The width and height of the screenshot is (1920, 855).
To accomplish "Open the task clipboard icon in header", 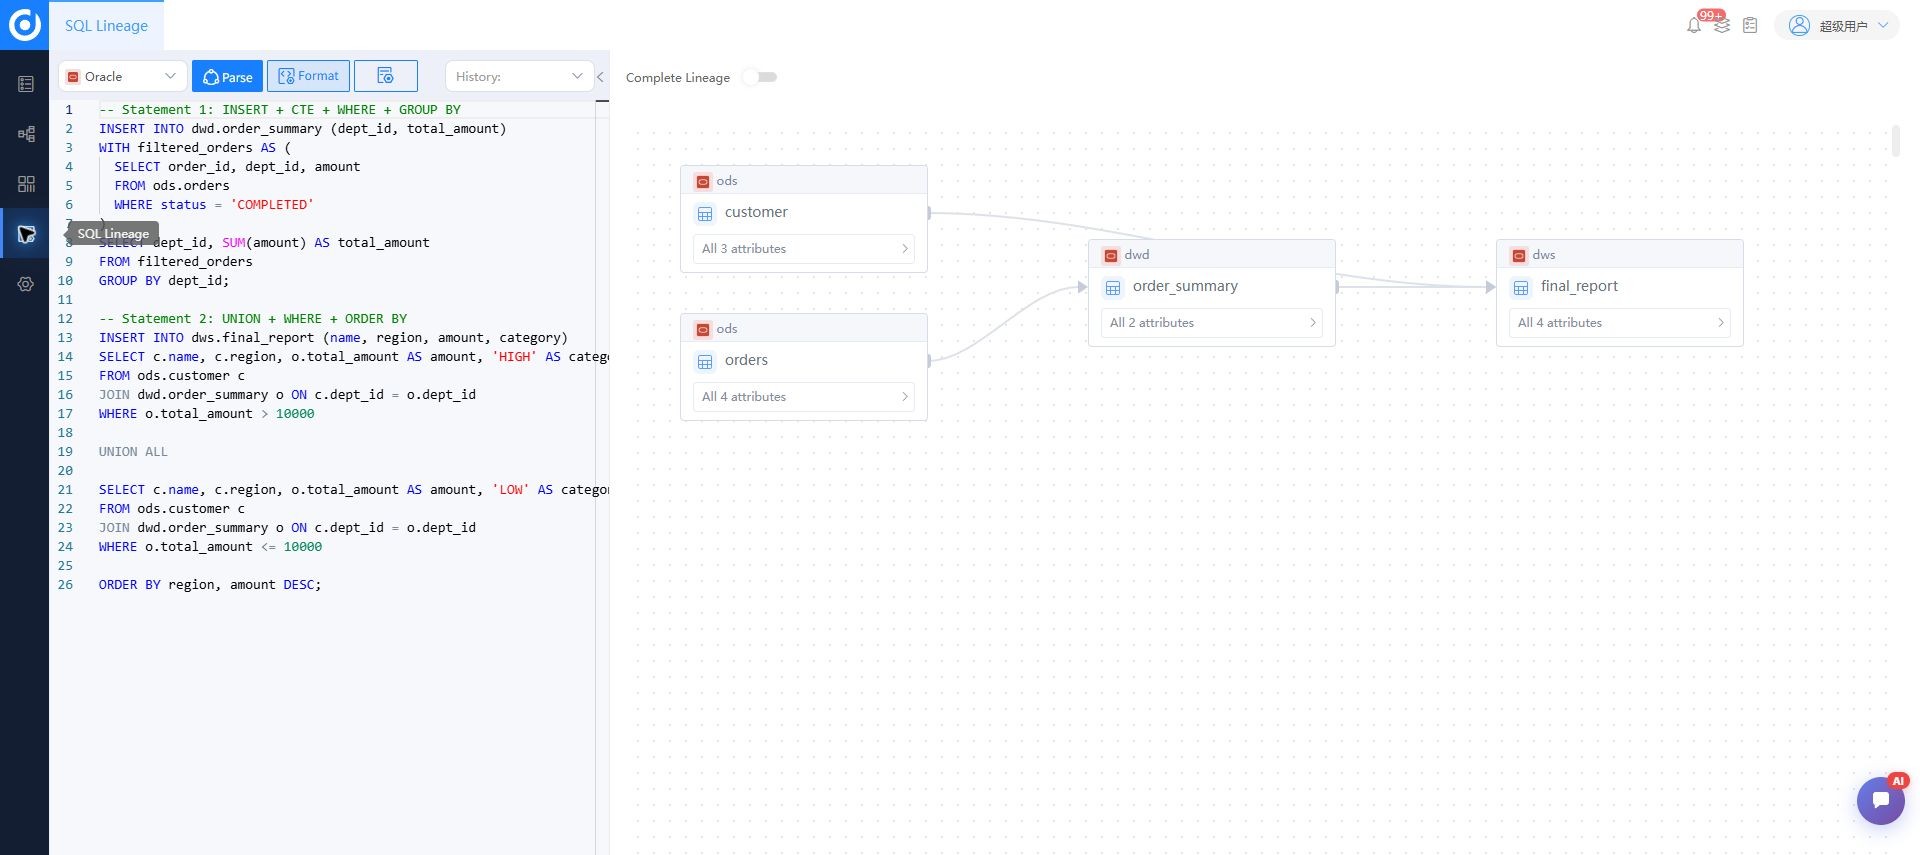I will [x=1750, y=25].
